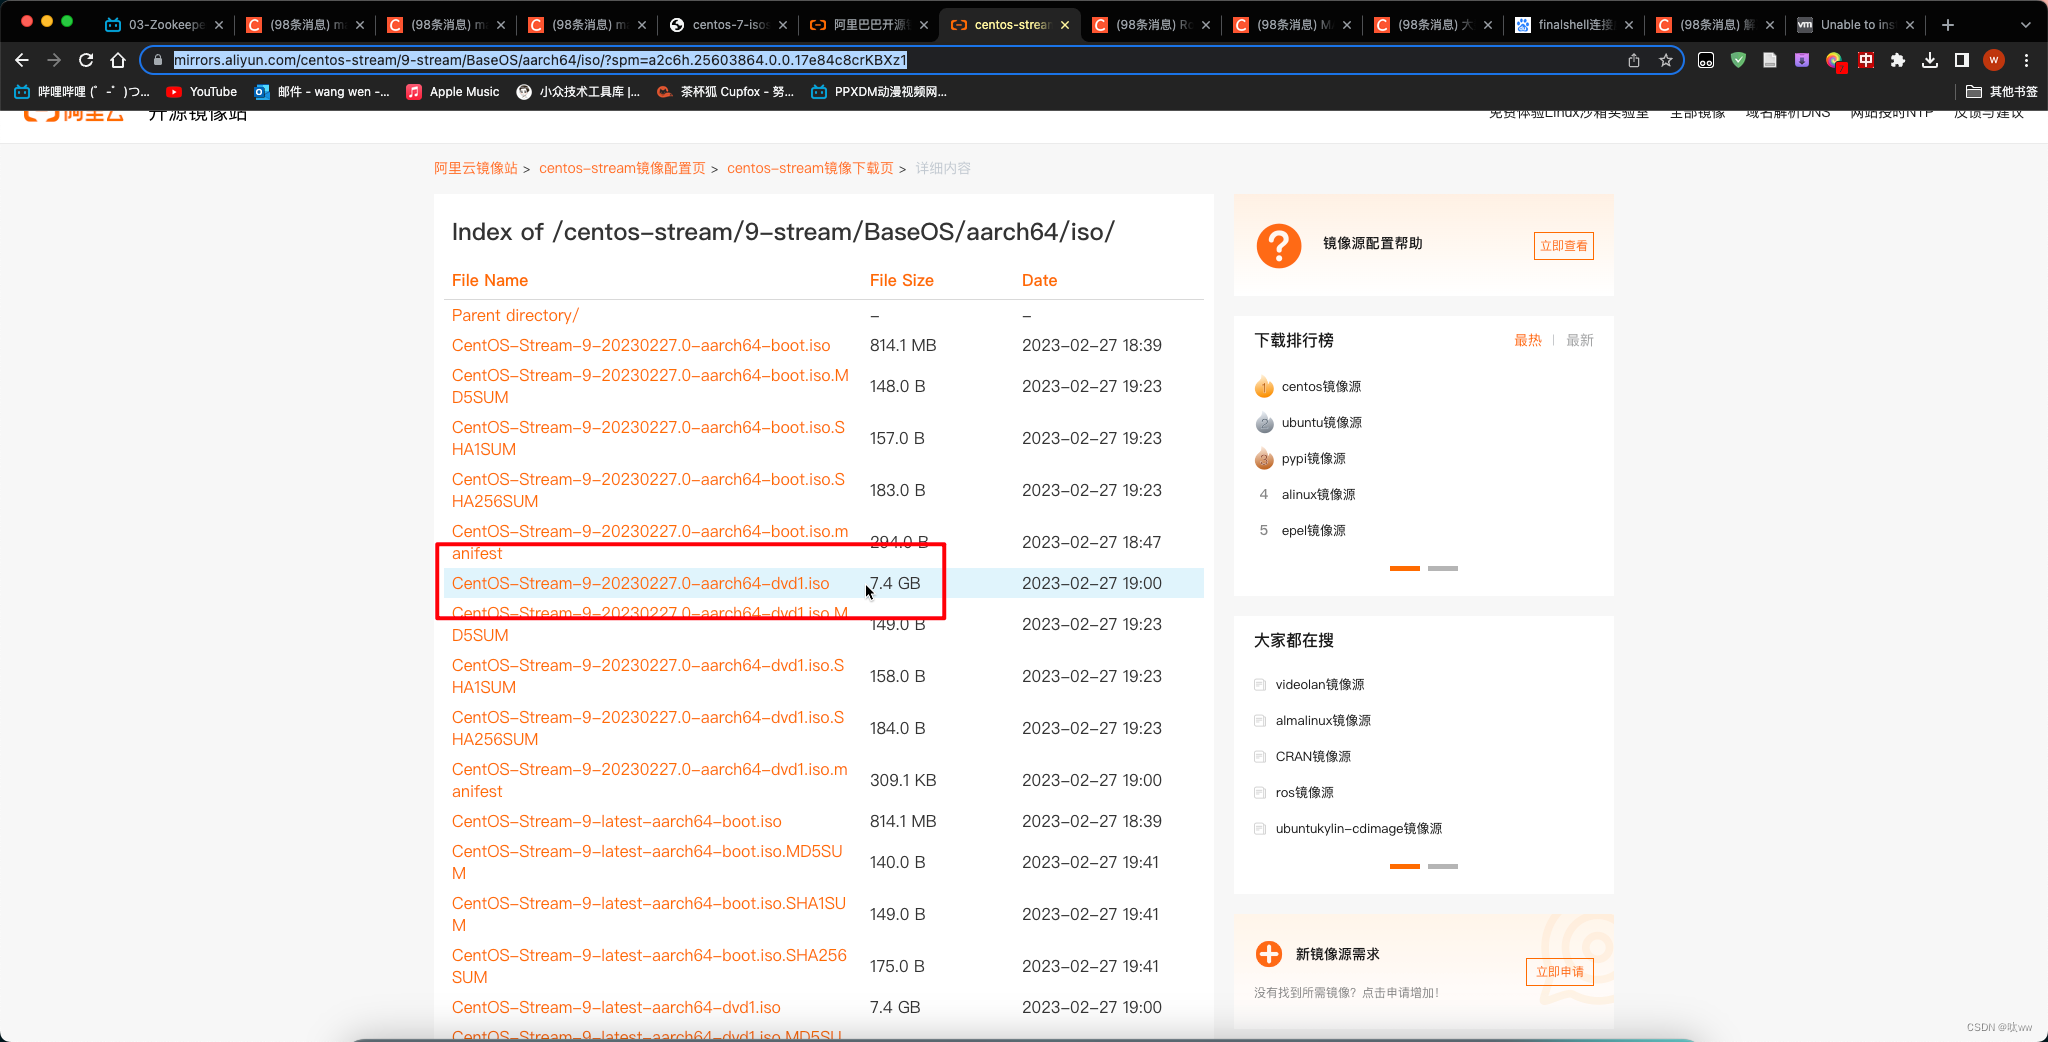Open the YouTube bookmark

(202, 91)
